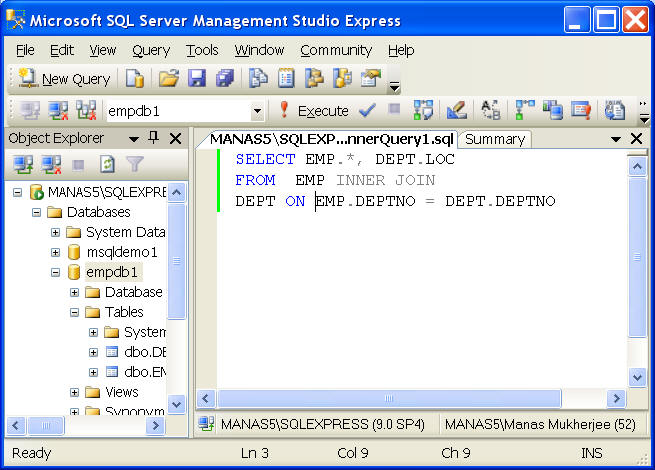Click the Object Explorer vertical scrollbar thumb
Screen dimensions: 655x470
pos(176,261)
